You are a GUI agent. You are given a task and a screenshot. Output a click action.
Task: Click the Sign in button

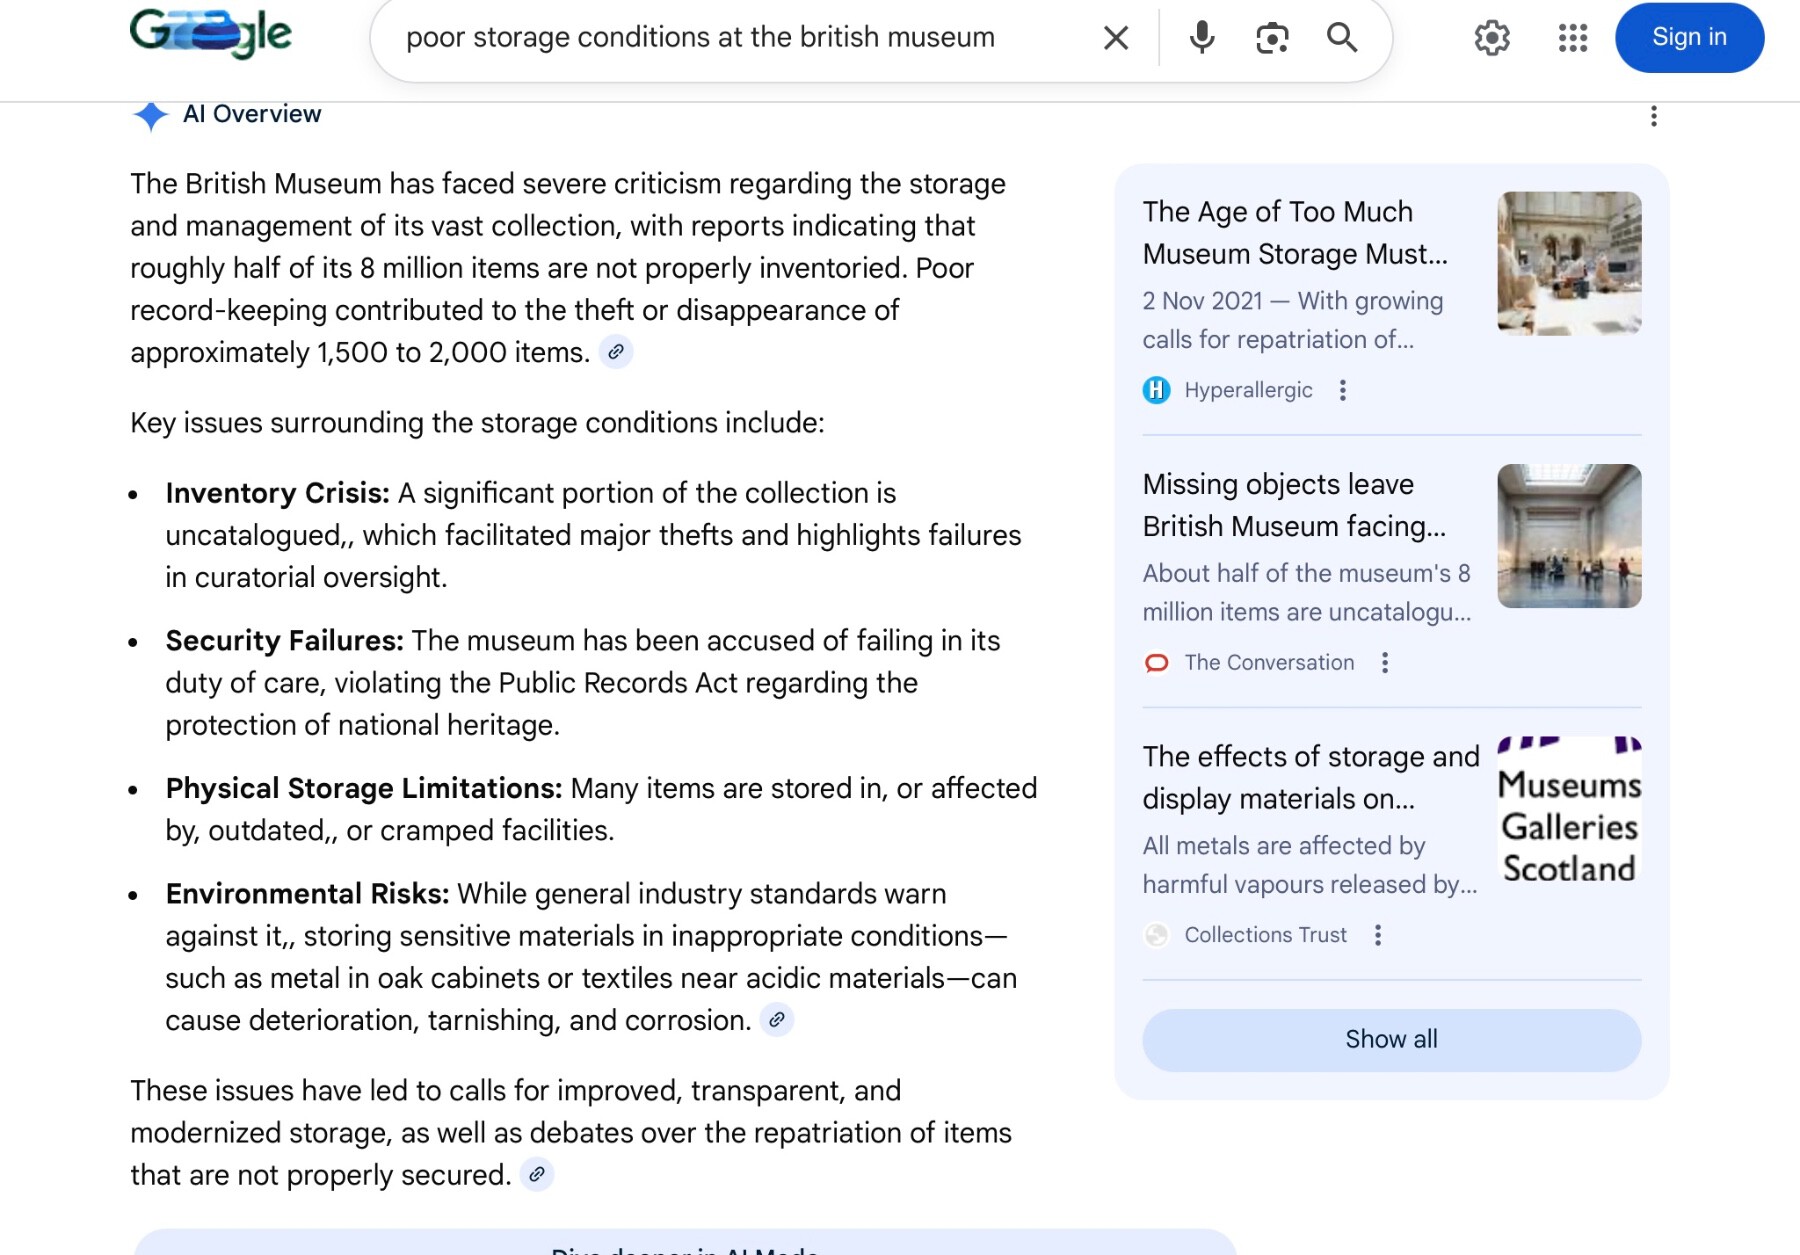pyautogui.click(x=1688, y=38)
